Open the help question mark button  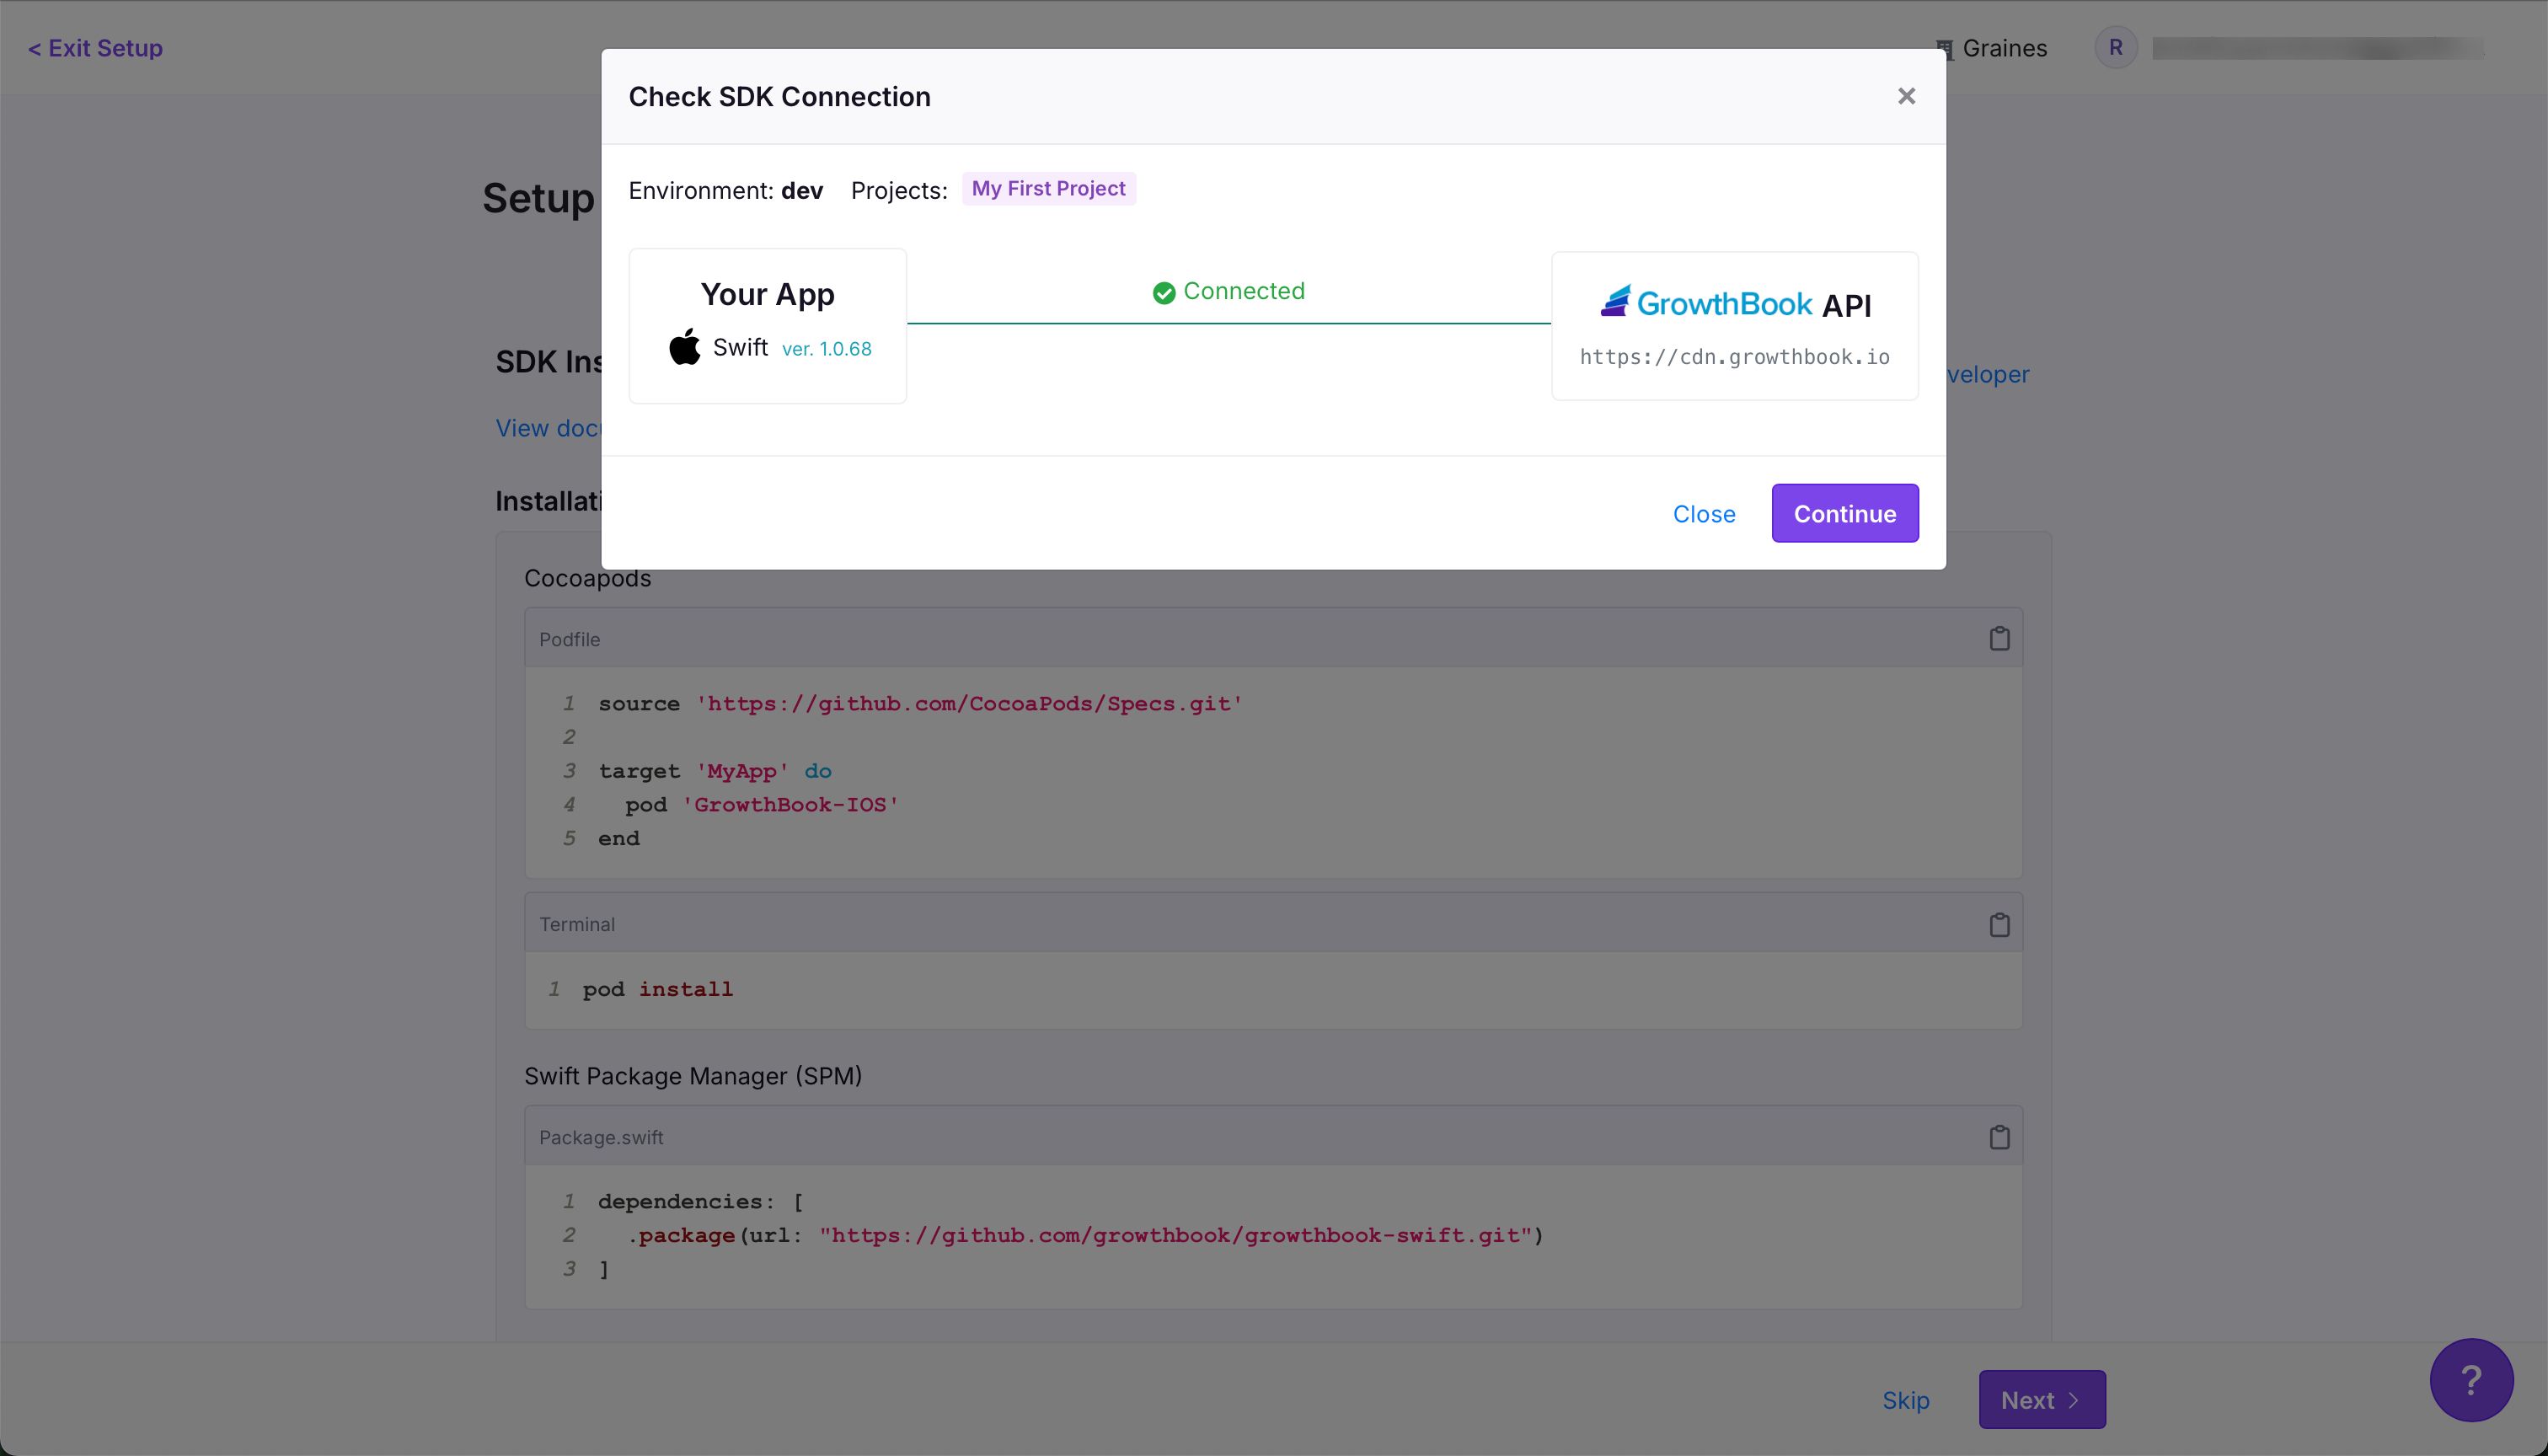2471,1380
